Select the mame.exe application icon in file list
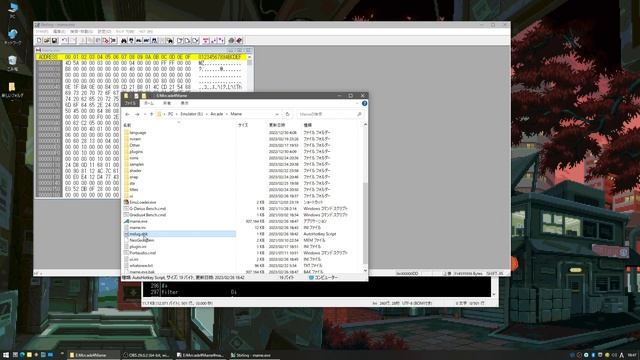This screenshot has height=360, width=640. 127,221
